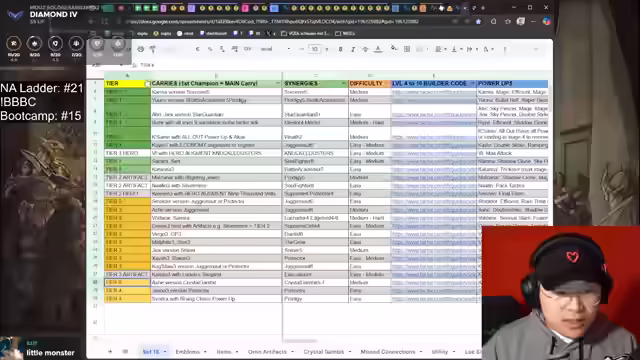Click the merge cells icon
Screen dimensions: 640x360
pyautogui.click(x=419, y=49)
